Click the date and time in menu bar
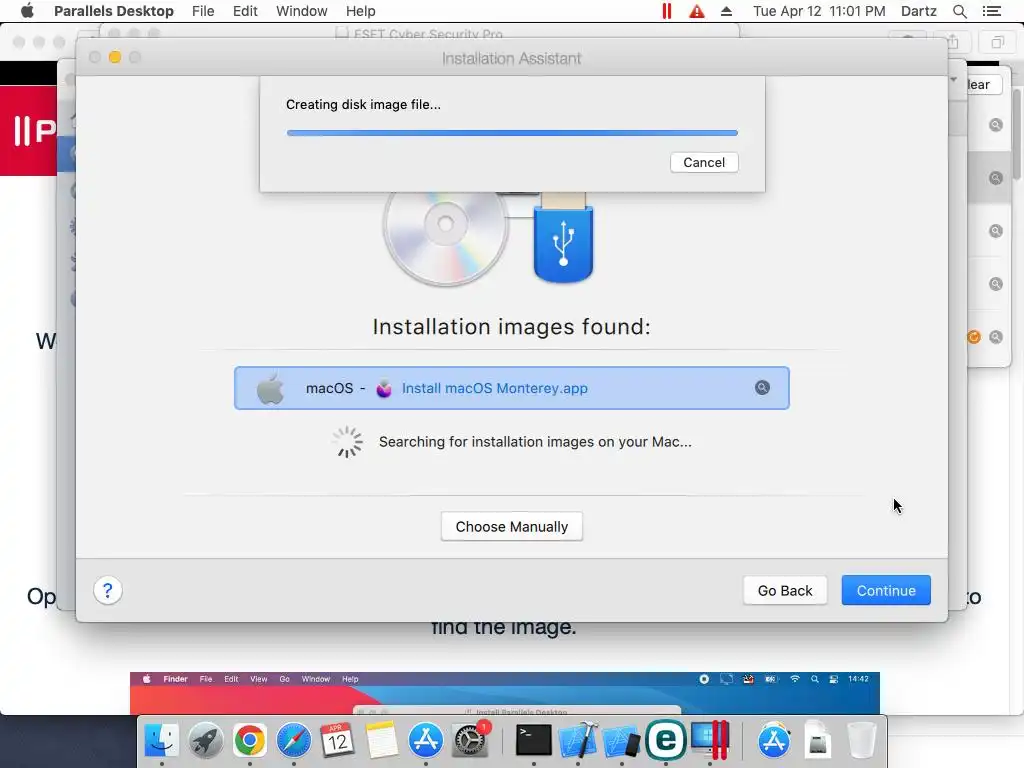The height and width of the screenshot is (768, 1024). click(819, 11)
